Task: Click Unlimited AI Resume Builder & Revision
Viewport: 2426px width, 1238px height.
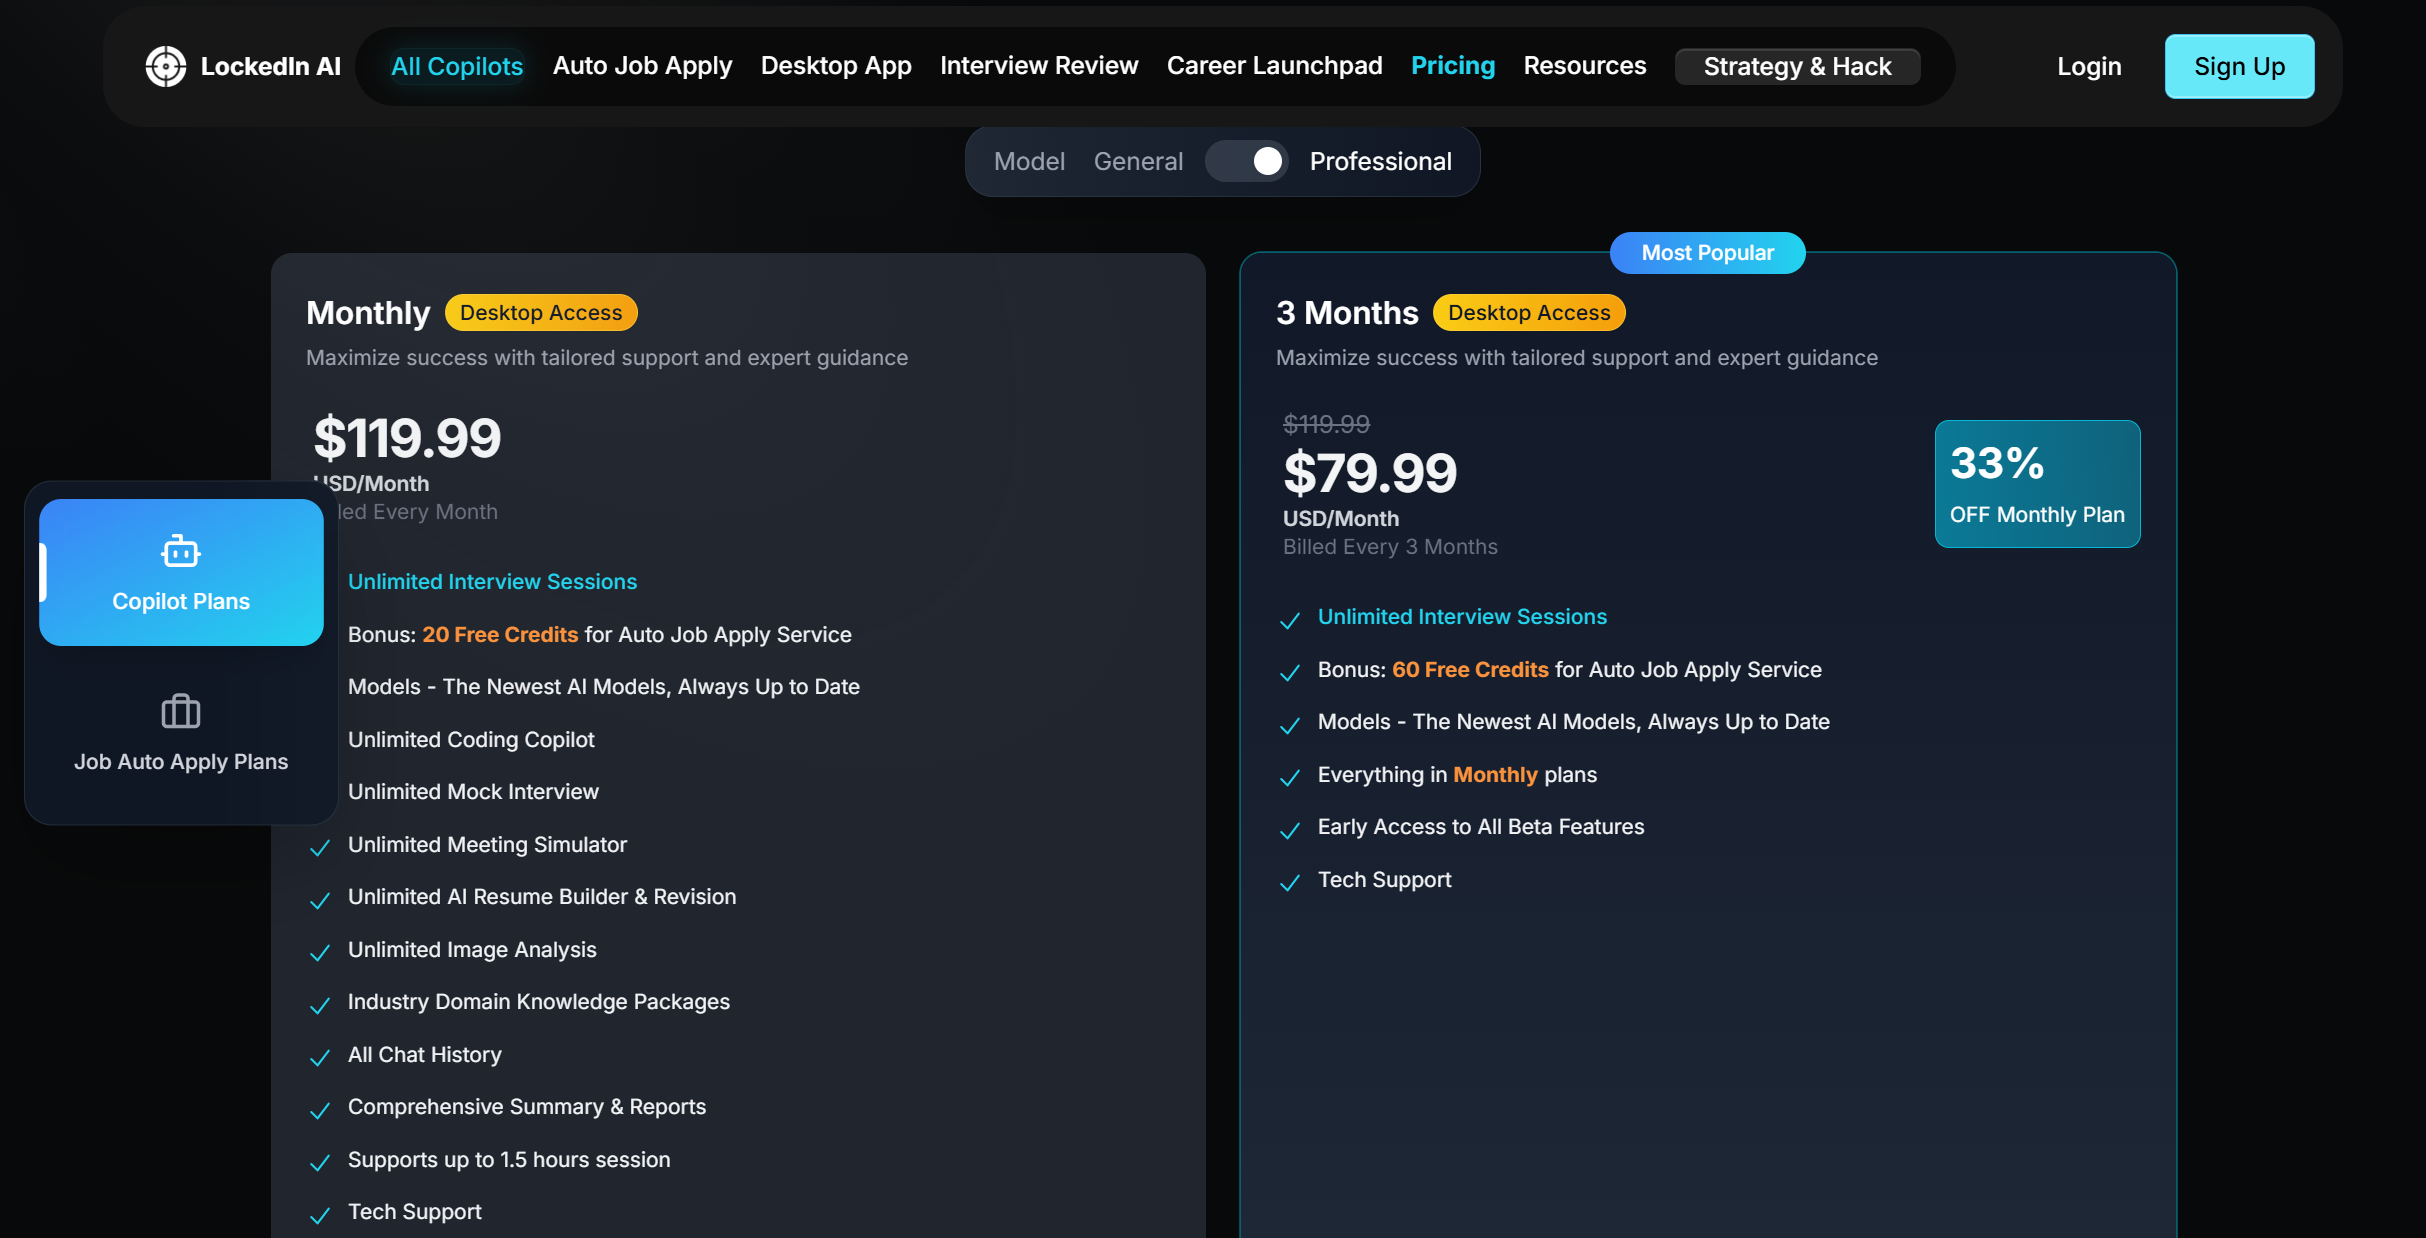Action: tap(542, 897)
